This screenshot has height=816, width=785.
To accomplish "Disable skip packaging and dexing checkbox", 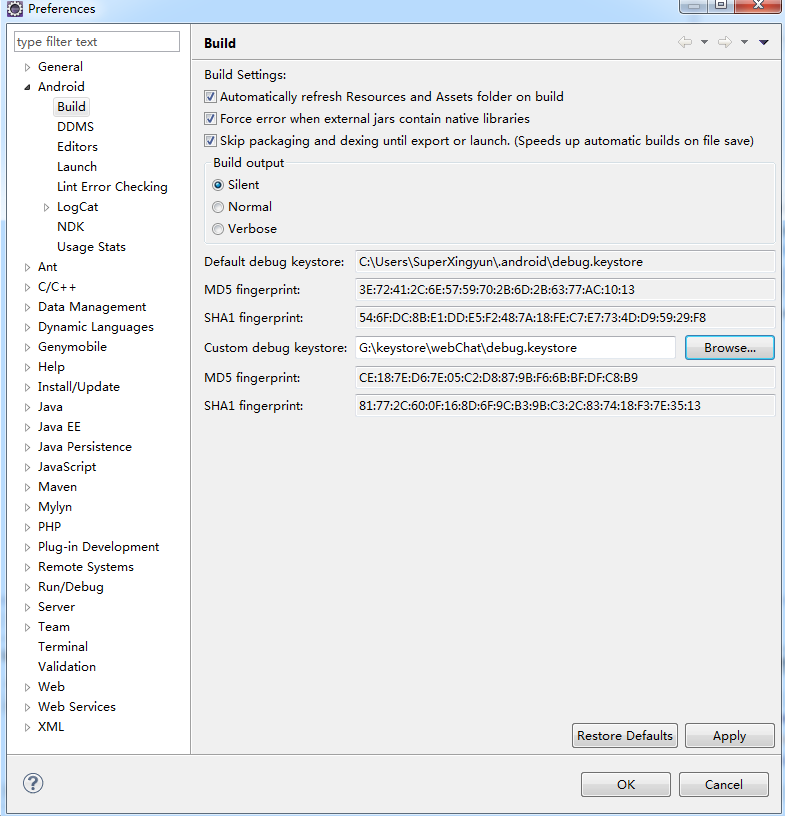I will point(210,141).
